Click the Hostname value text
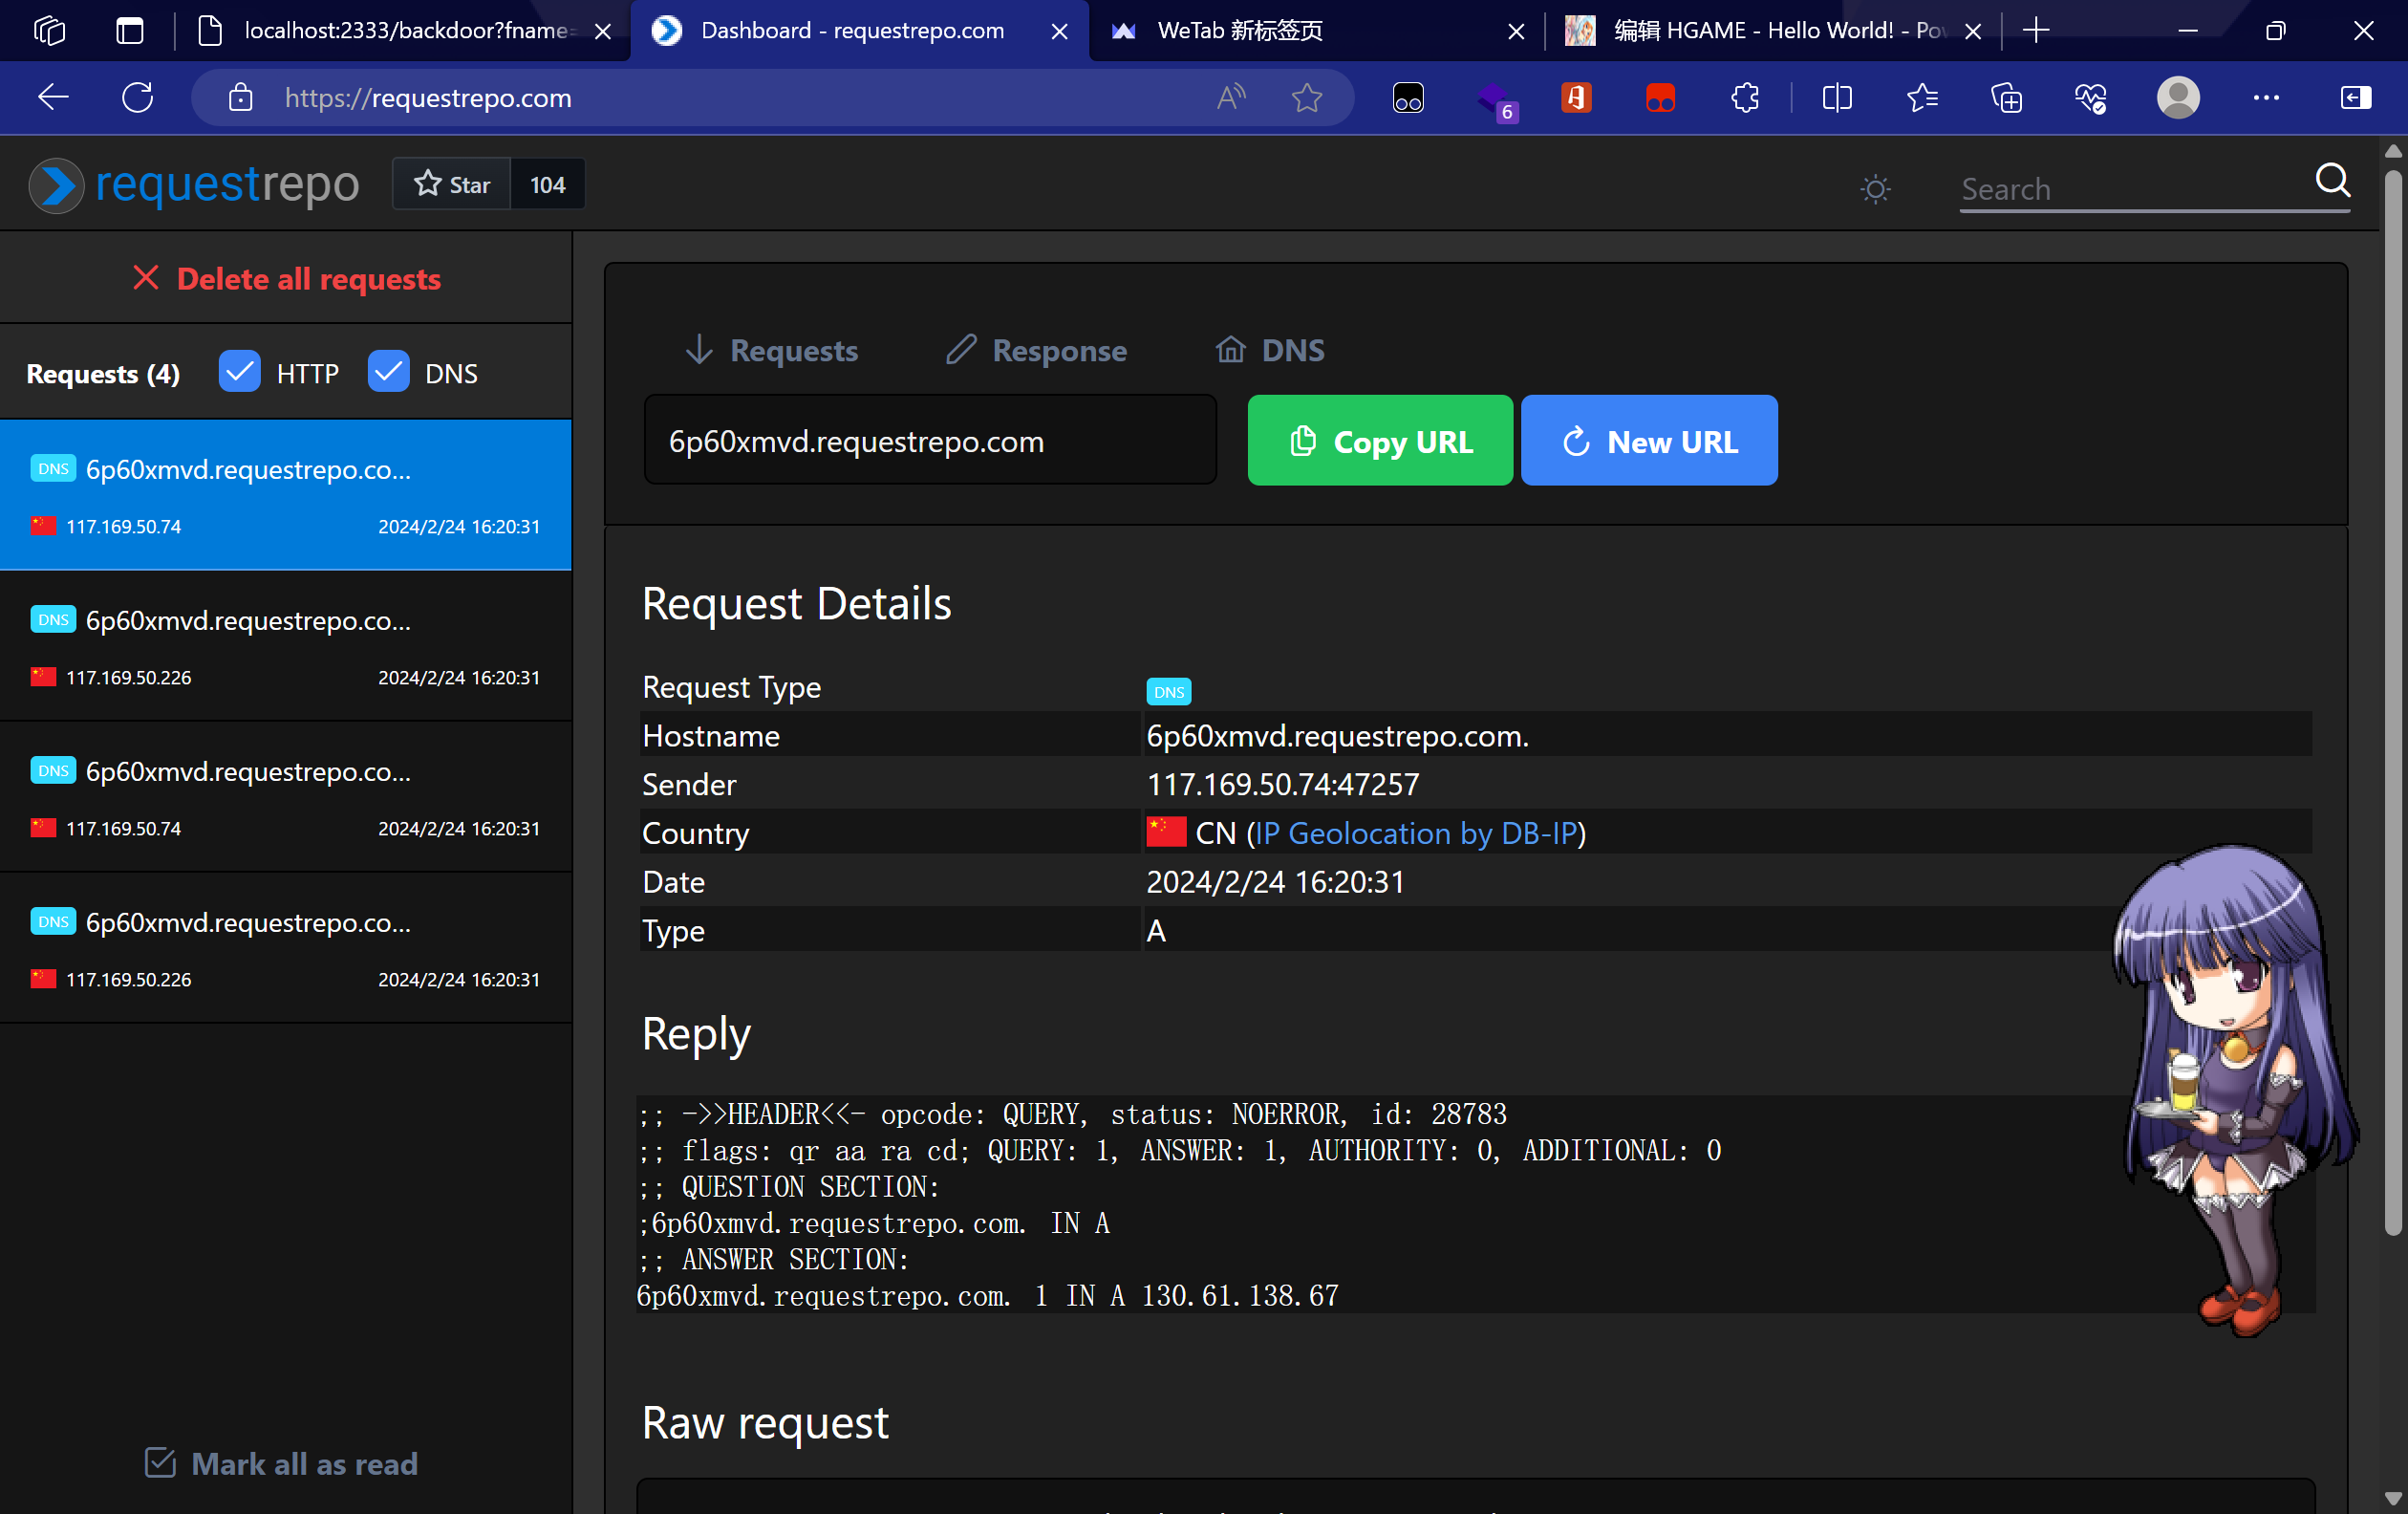The width and height of the screenshot is (2408, 1514). [1337, 735]
